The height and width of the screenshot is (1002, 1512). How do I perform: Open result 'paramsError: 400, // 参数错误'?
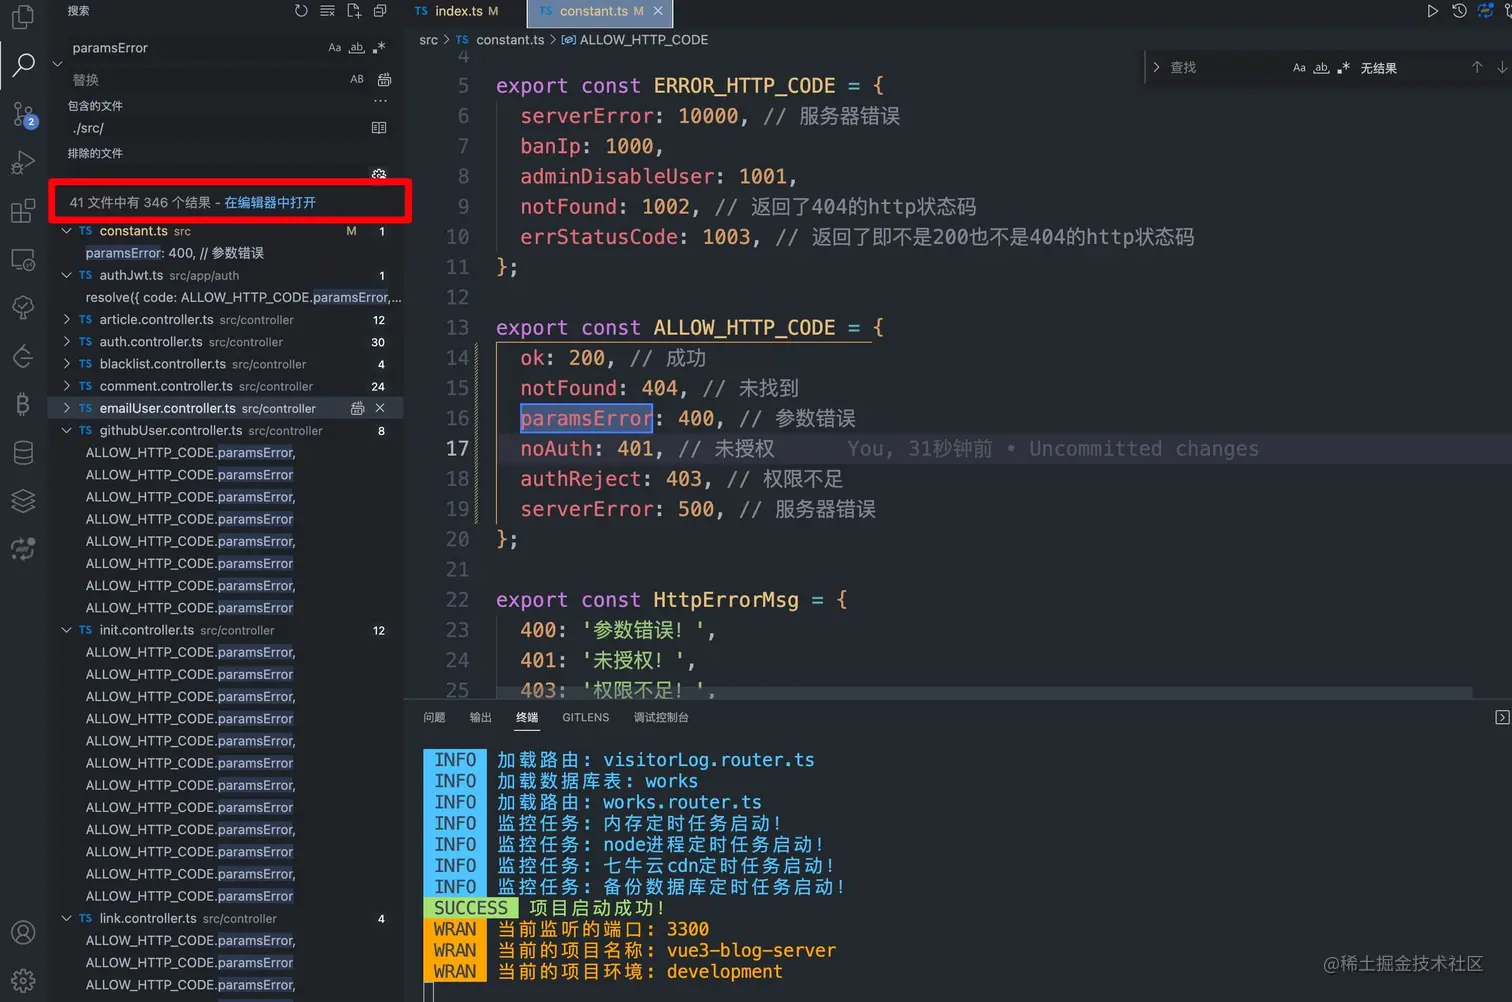(x=175, y=253)
